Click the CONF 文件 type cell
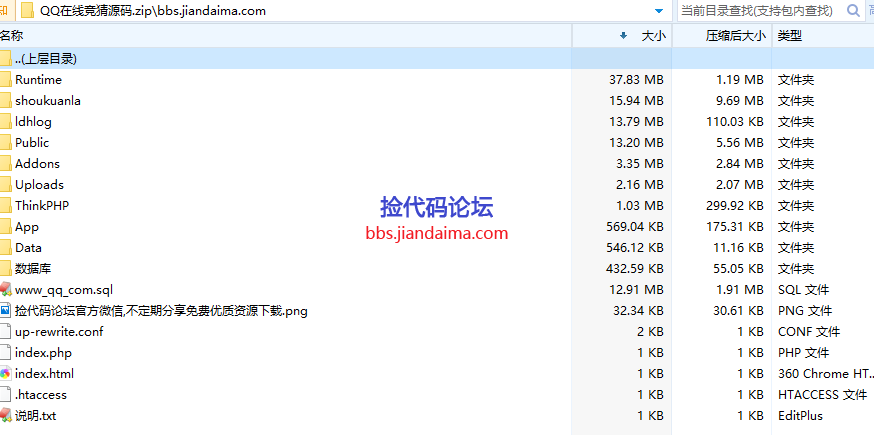874x435 pixels. 809,332
